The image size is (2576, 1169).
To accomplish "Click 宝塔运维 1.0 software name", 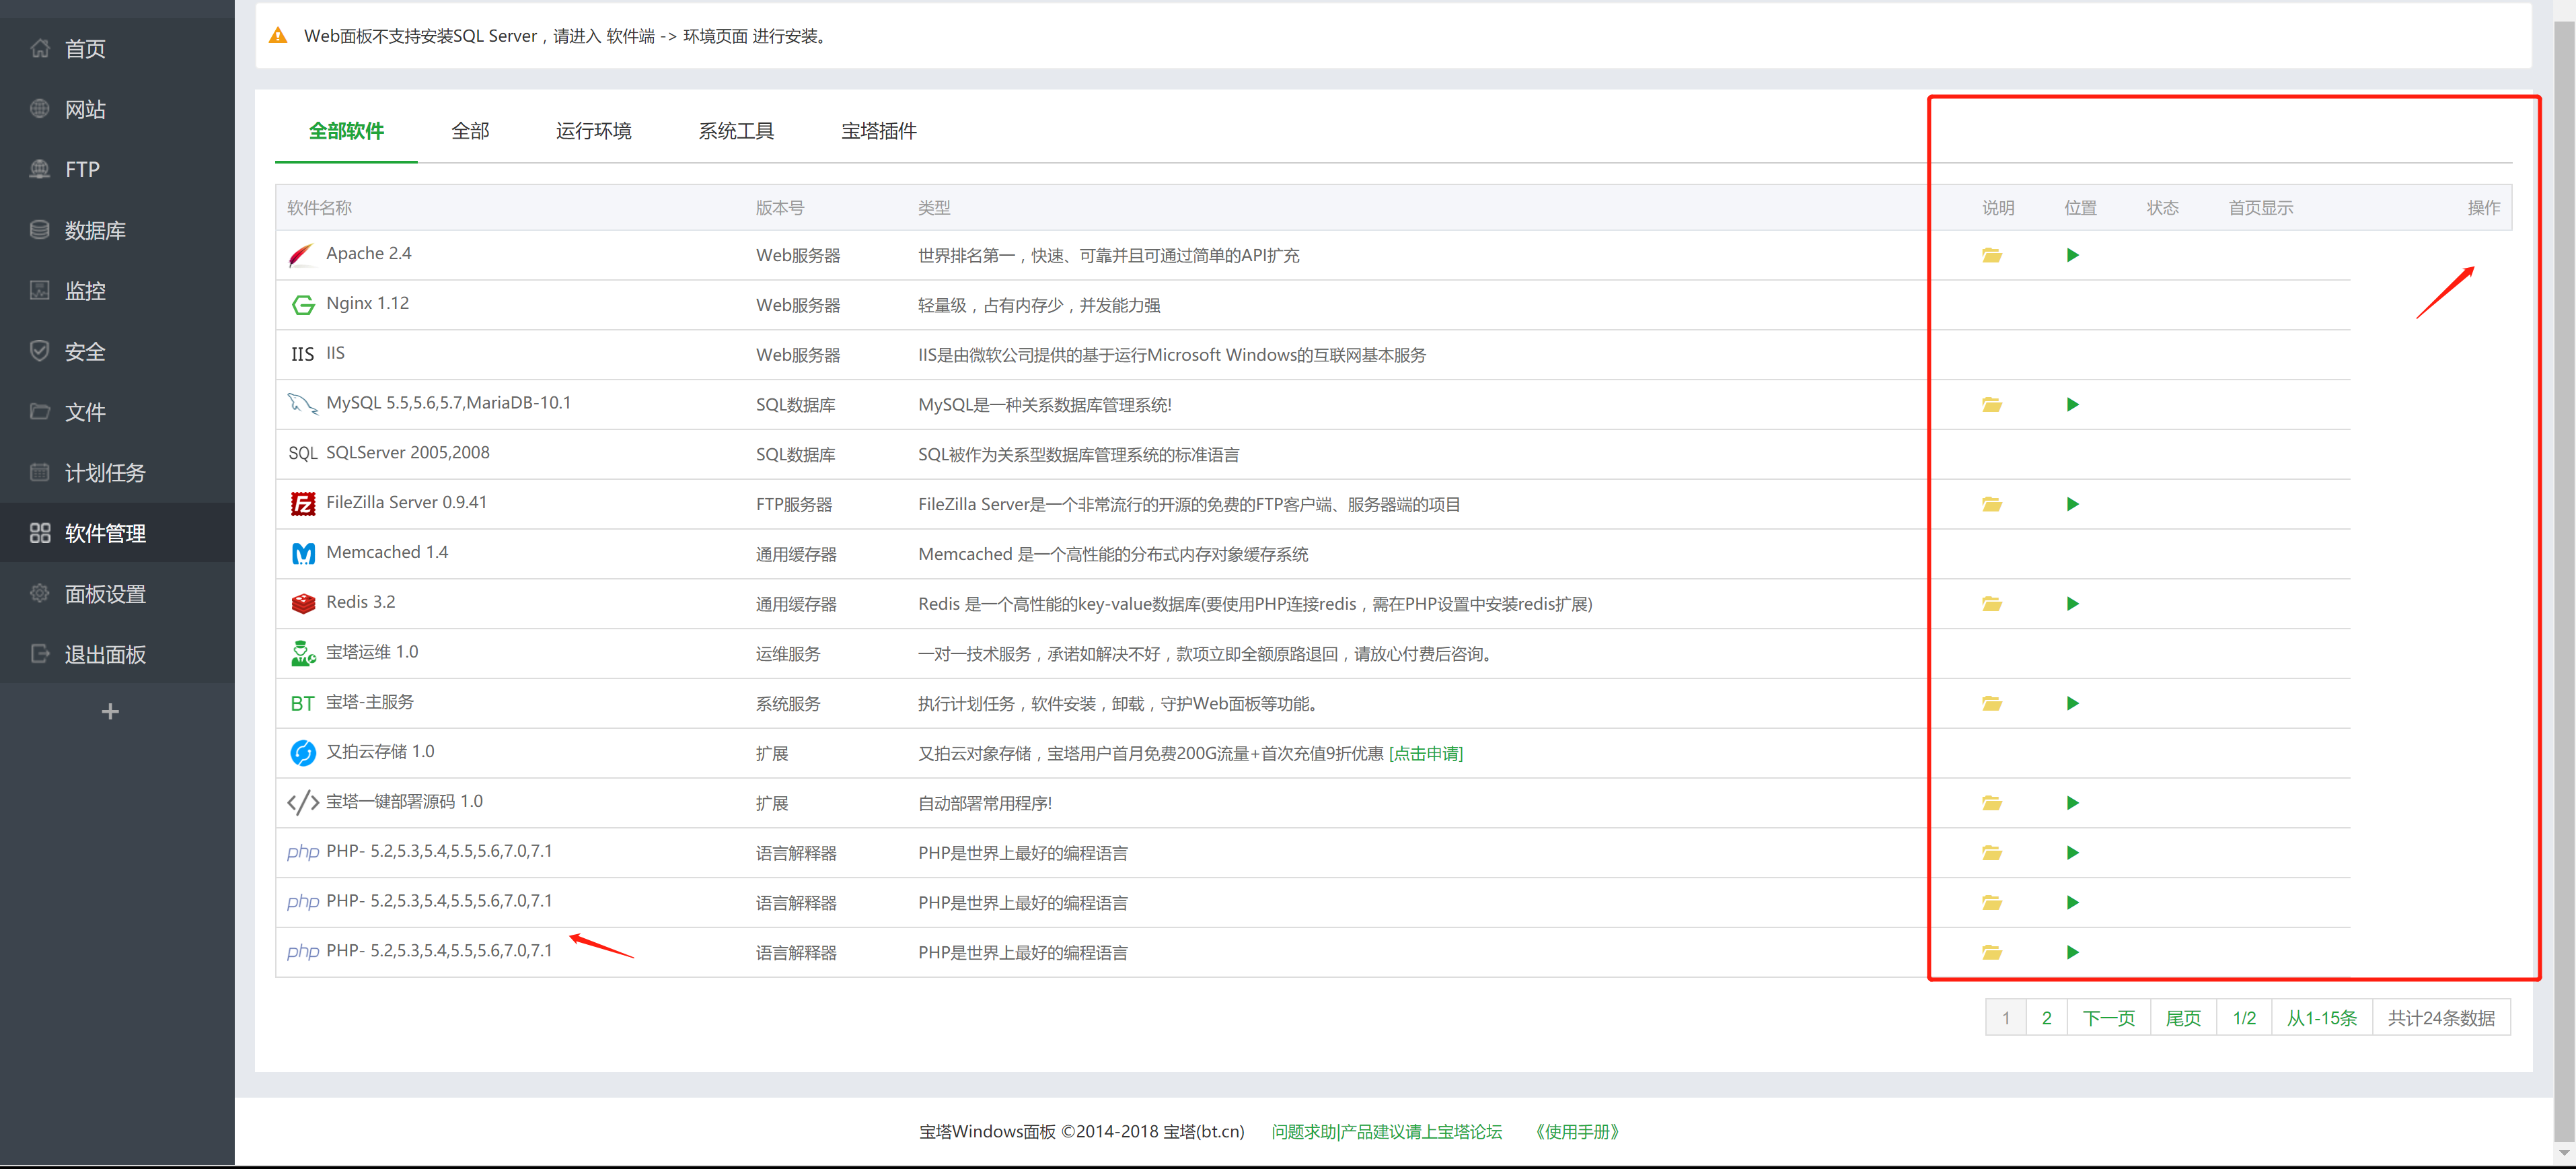I will pyautogui.click(x=372, y=652).
